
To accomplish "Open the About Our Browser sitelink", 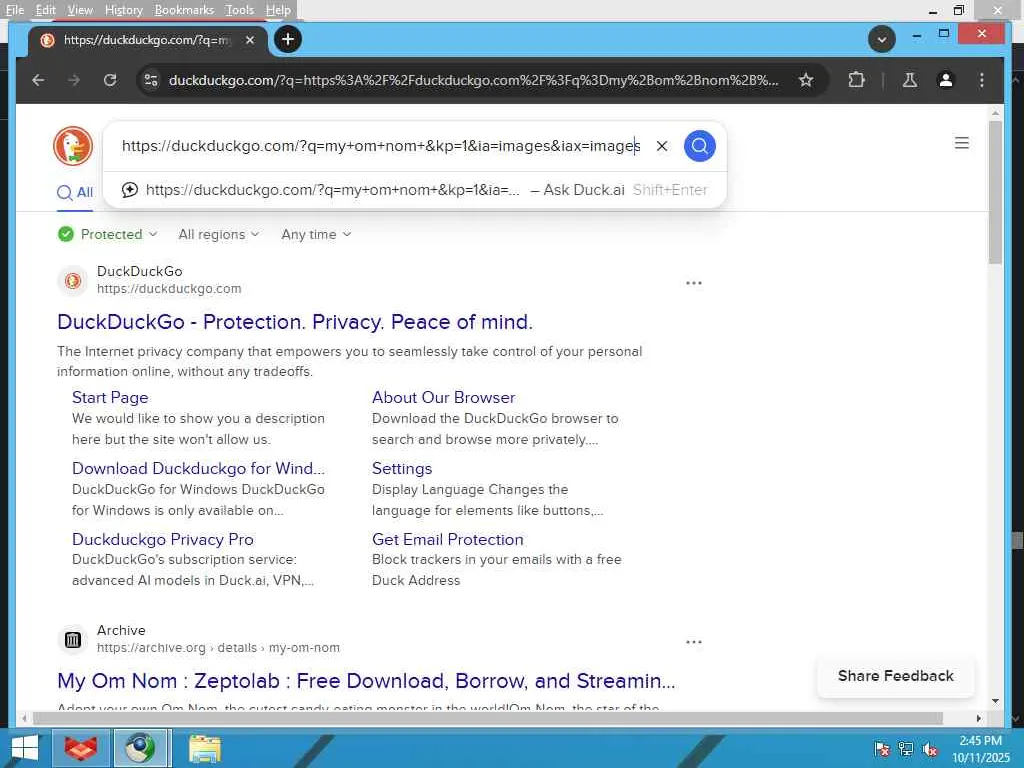I will click(x=443, y=398).
